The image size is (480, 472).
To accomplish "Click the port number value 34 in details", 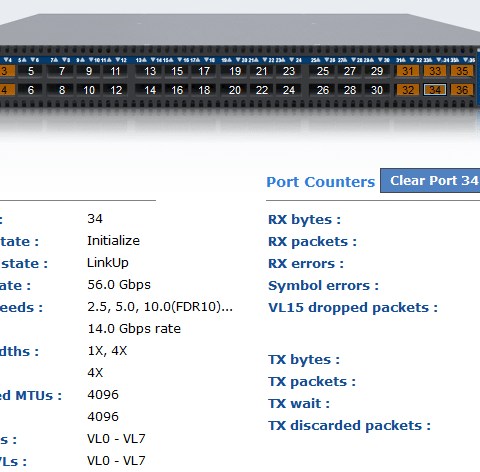I will coord(95,219).
